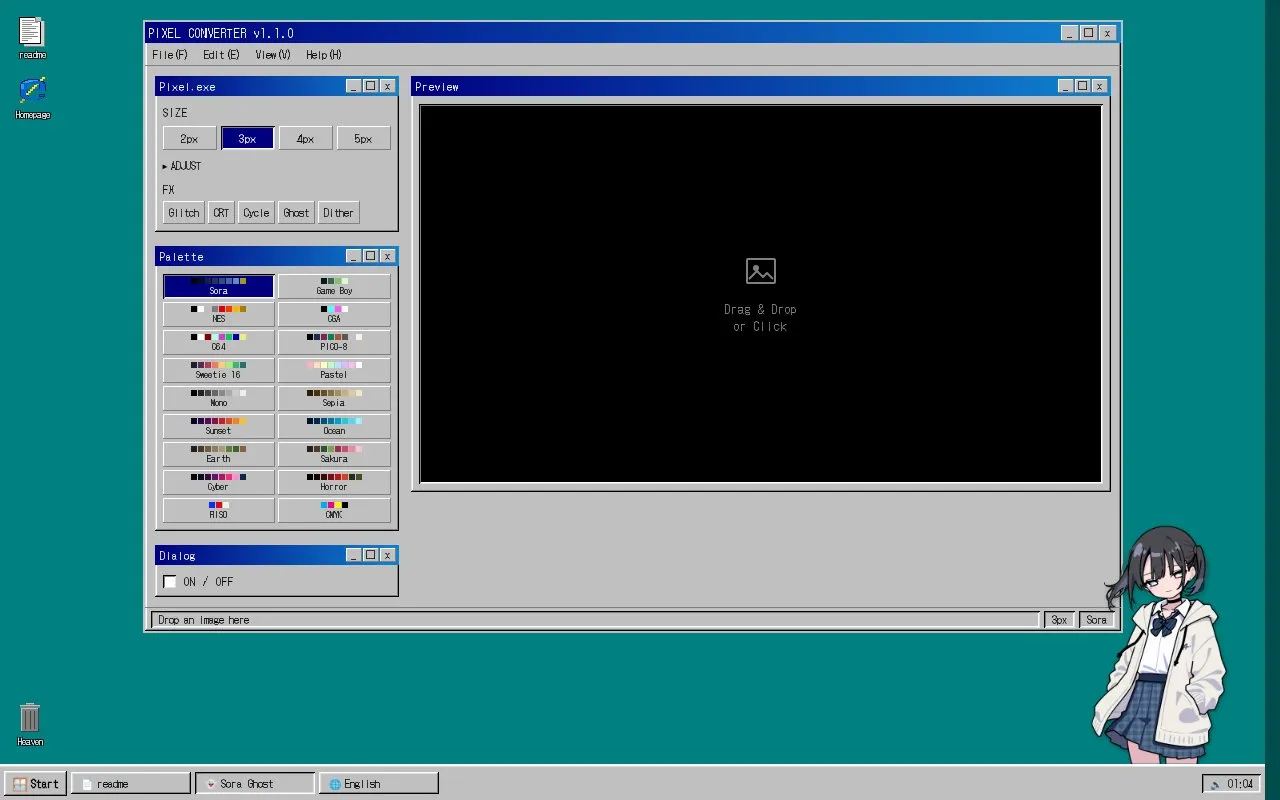The width and height of the screenshot is (1280, 800).
Task: Choose the Sweetie 16 palette
Action: click(x=218, y=370)
